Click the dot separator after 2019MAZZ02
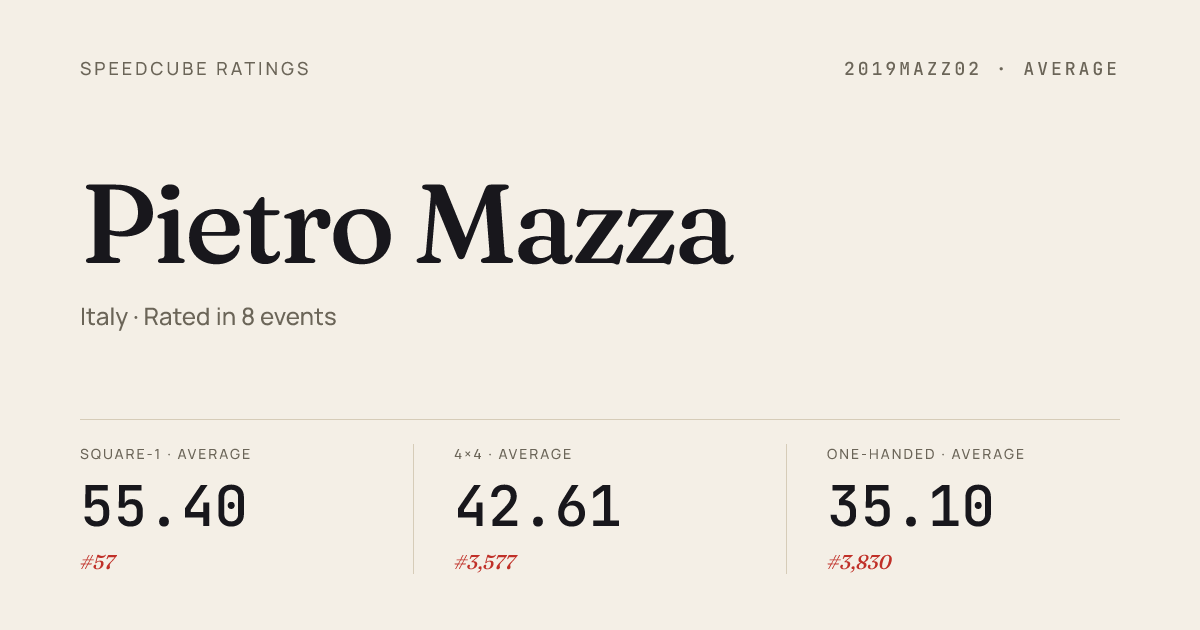 pyautogui.click(x=1002, y=69)
